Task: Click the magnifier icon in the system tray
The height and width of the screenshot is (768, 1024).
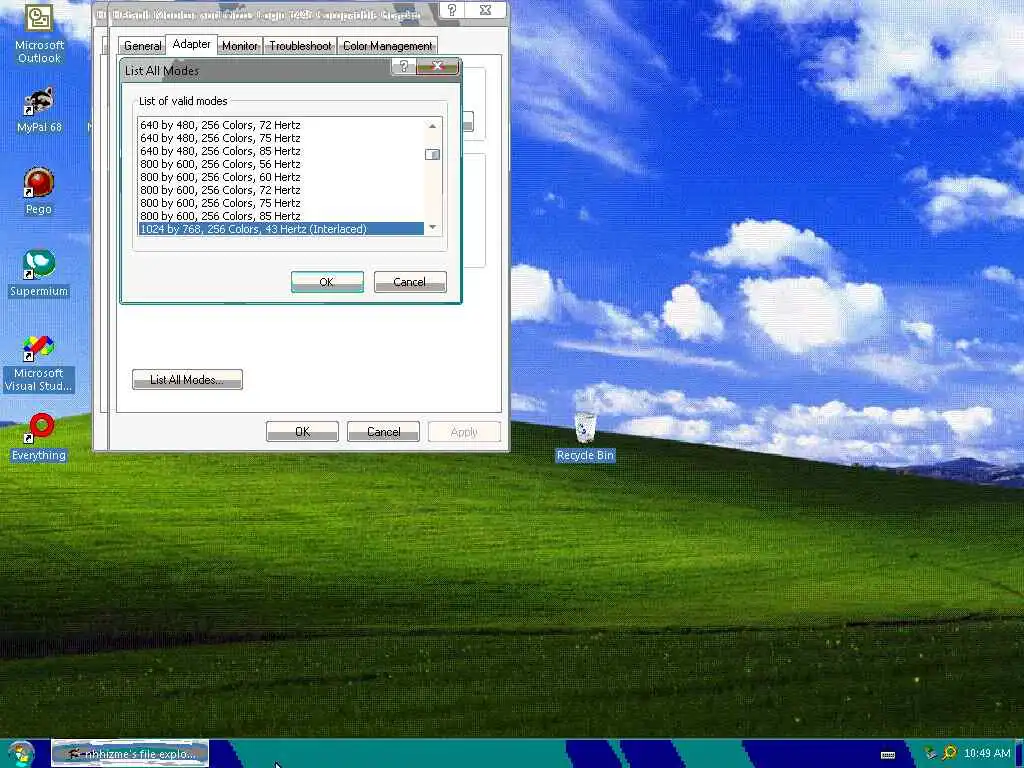Action: [x=950, y=753]
